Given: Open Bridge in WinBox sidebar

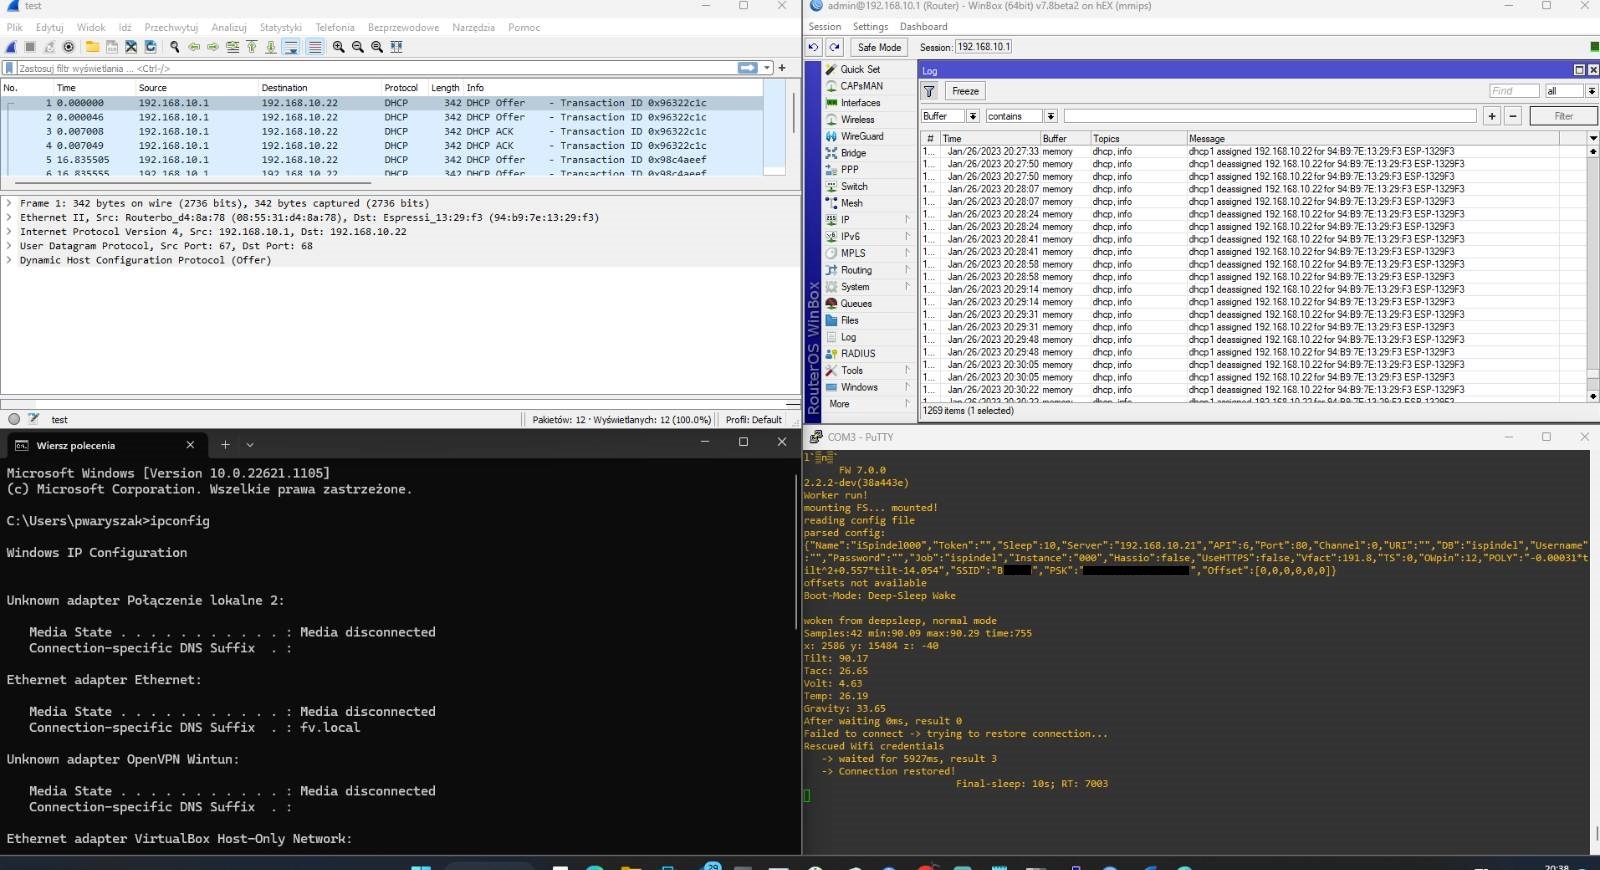Looking at the screenshot, I should point(853,153).
